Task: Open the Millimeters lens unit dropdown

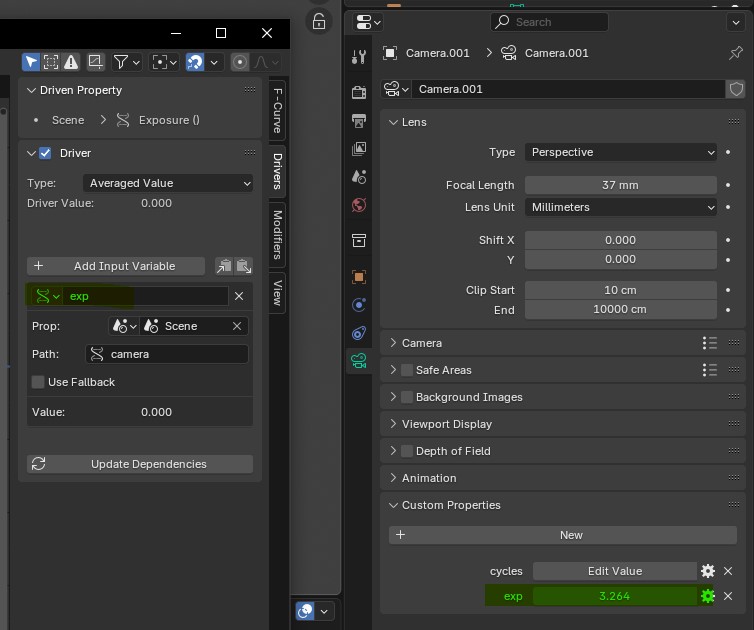Action: pos(620,207)
